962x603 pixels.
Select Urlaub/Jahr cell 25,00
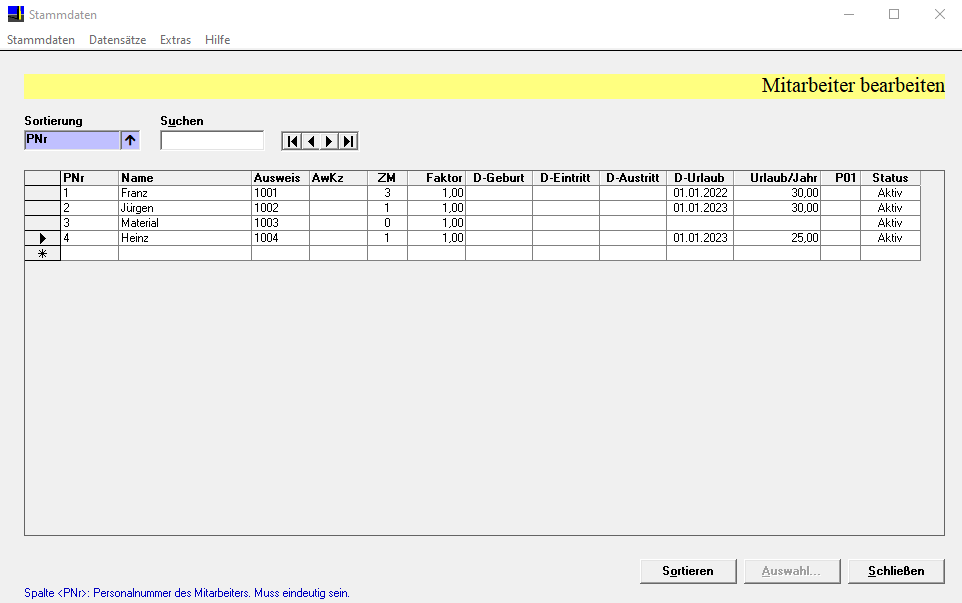pos(777,238)
